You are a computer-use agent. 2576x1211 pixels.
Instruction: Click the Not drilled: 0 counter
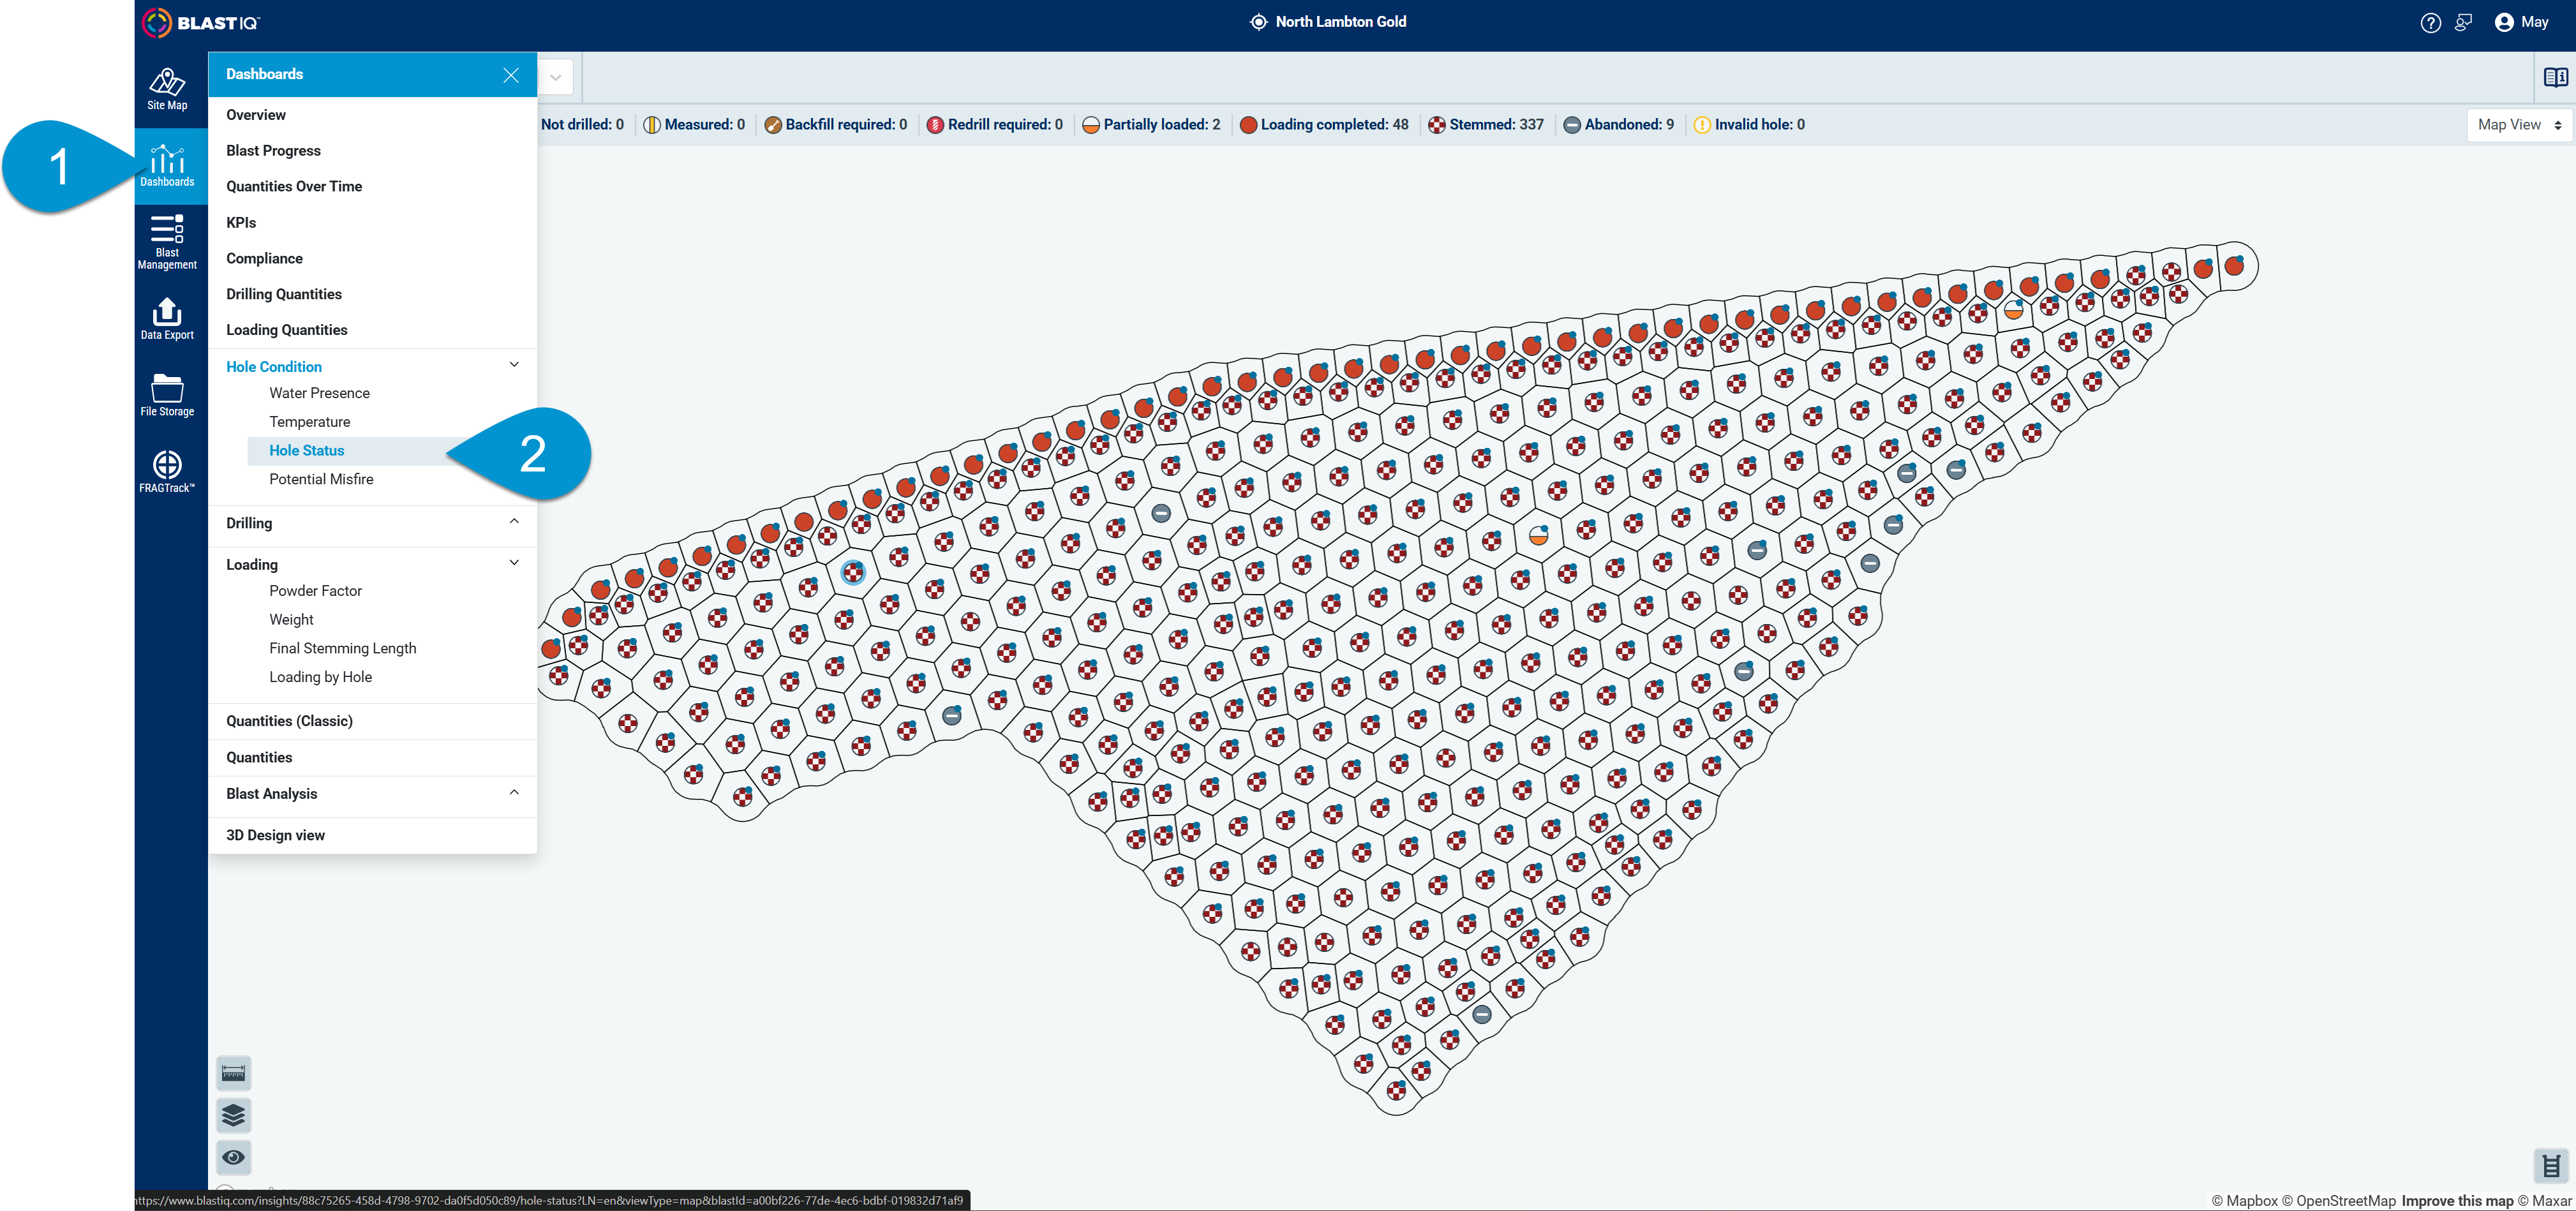click(582, 125)
